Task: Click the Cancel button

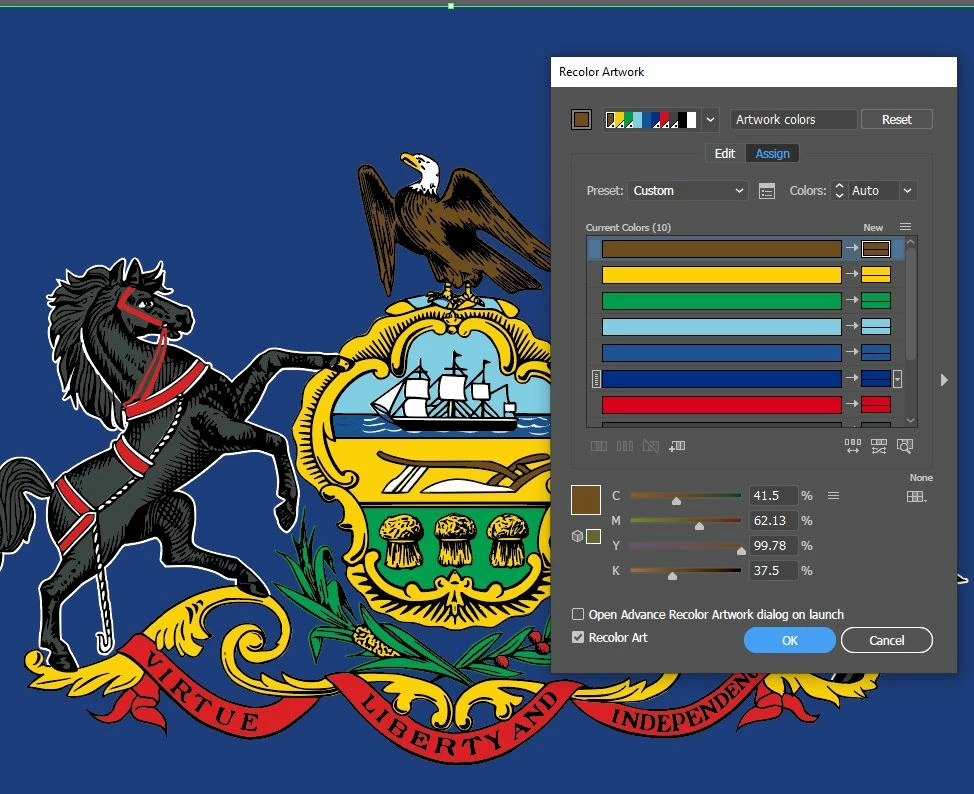Action: pyautogui.click(x=886, y=641)
